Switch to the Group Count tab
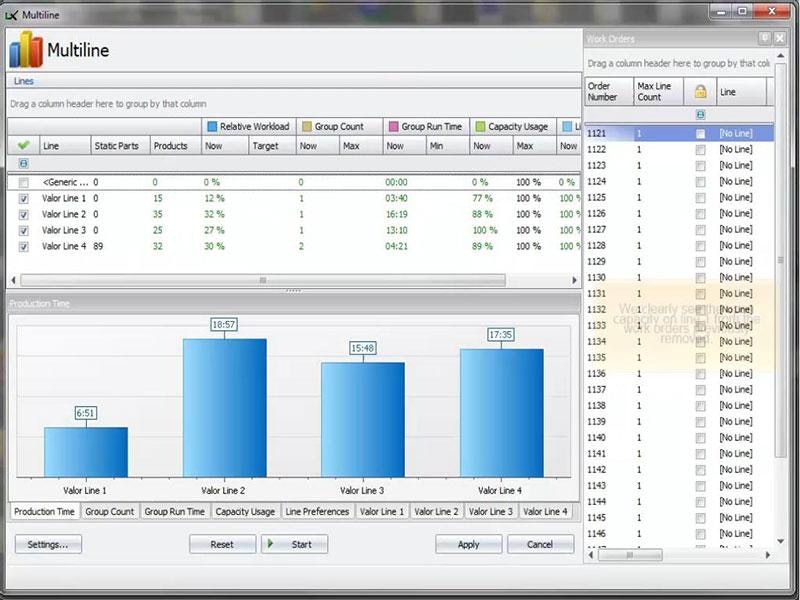 click(x=109, y=512)
